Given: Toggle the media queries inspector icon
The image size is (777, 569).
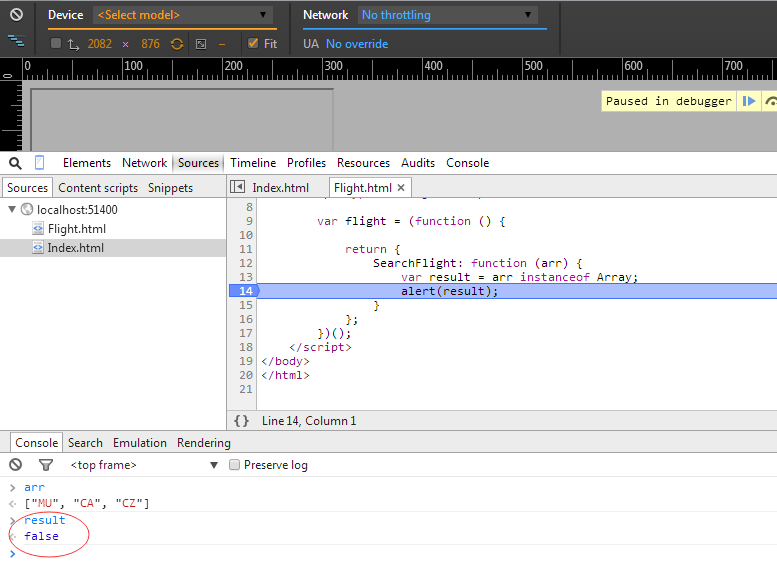Looking at the screenshot, I should (16, 41).
